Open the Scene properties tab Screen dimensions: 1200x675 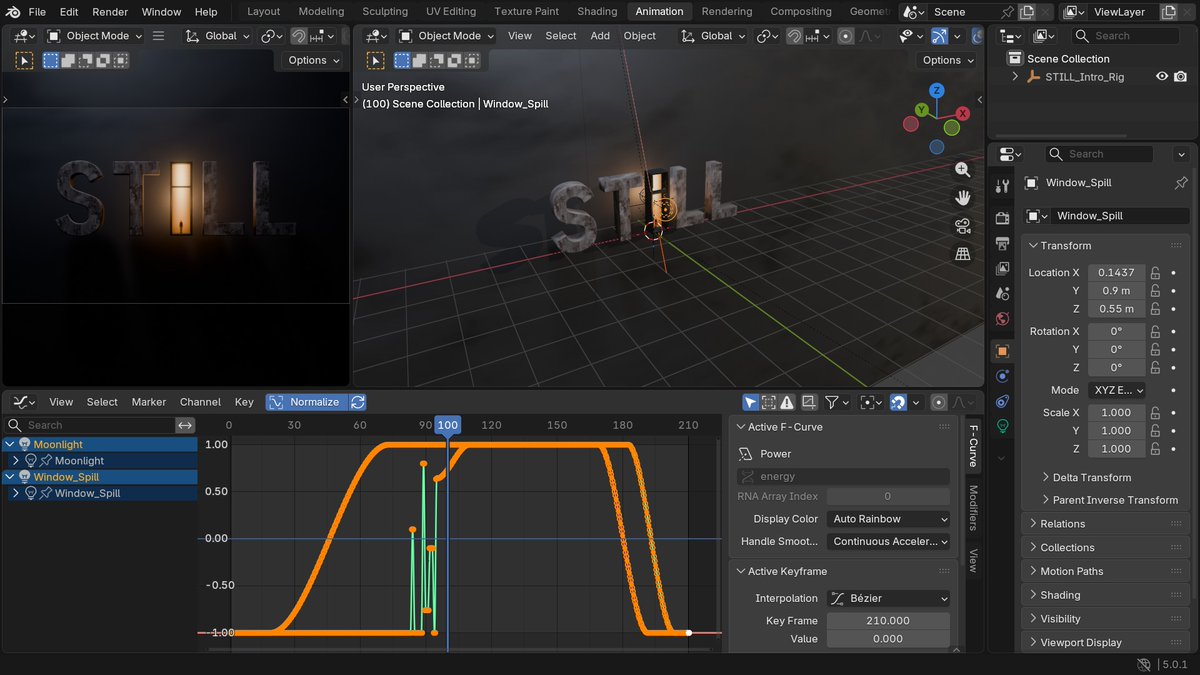1003,293
